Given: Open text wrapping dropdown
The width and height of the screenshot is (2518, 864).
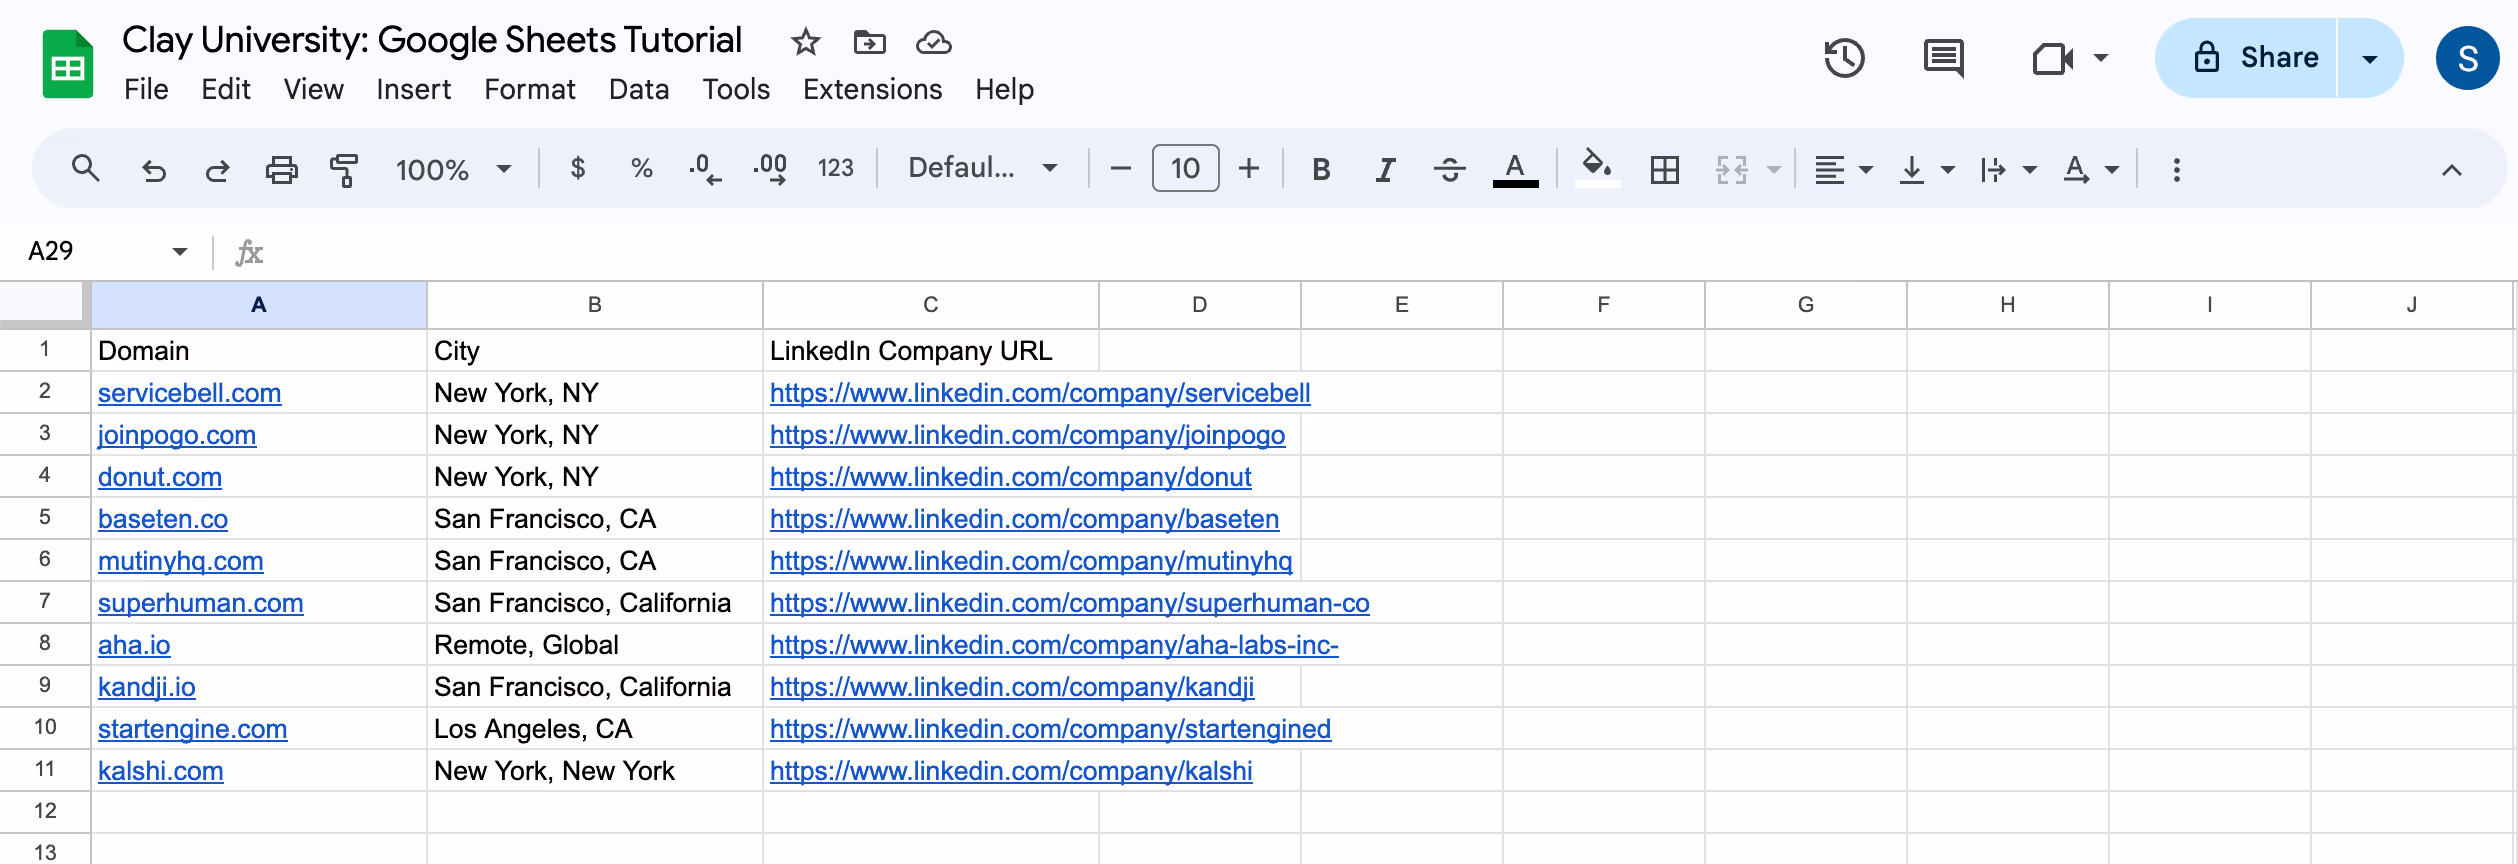Looking at the screenshot, I should 2008,169.
